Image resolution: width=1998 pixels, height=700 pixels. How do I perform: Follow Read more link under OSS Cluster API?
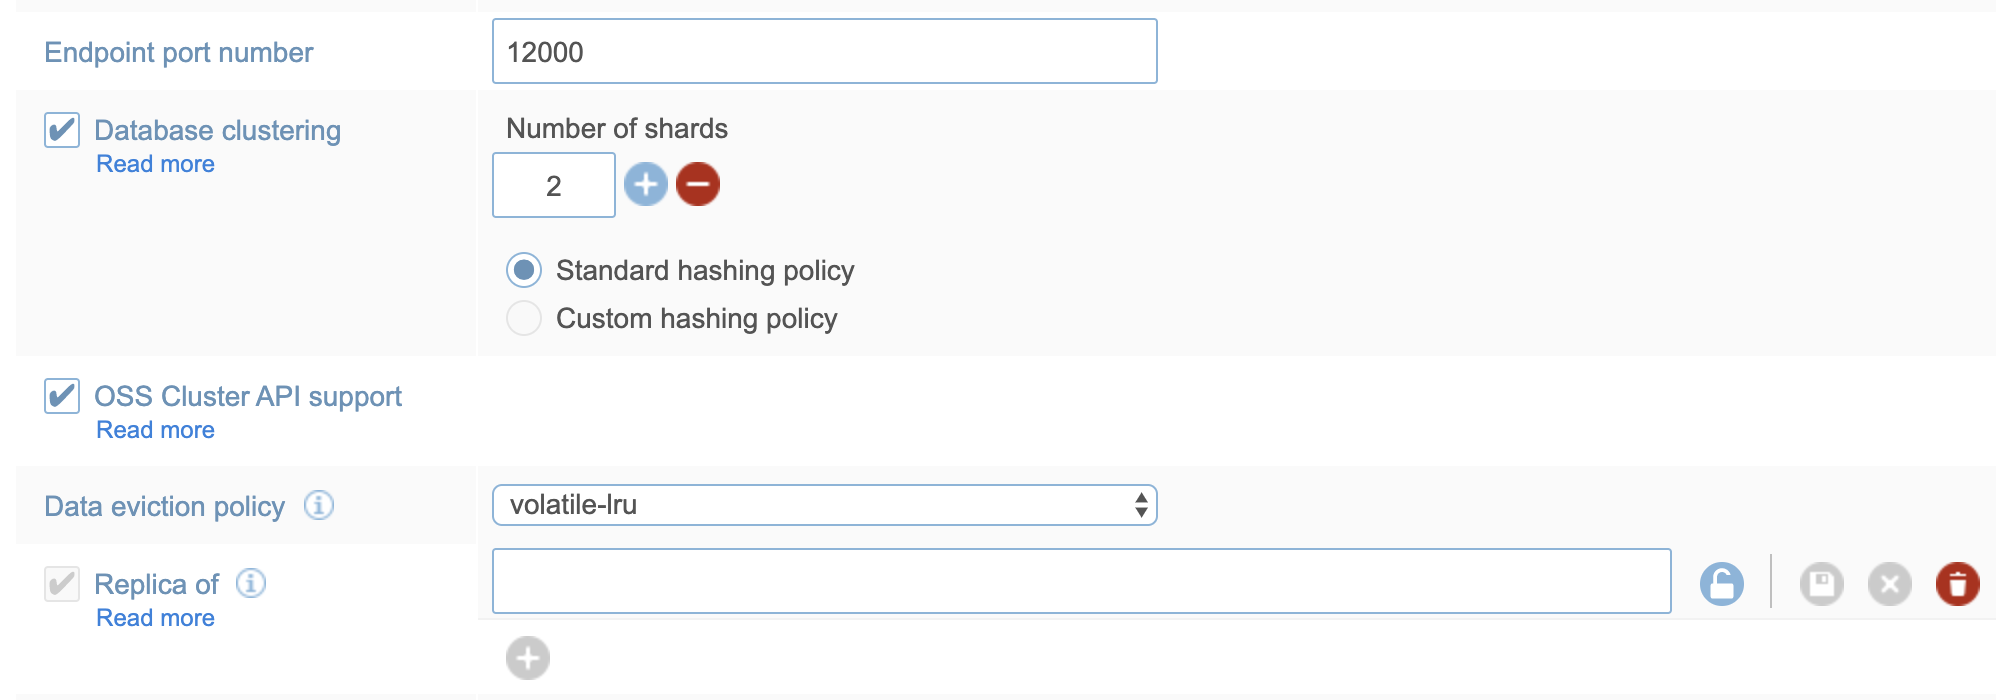click(155, 430)
